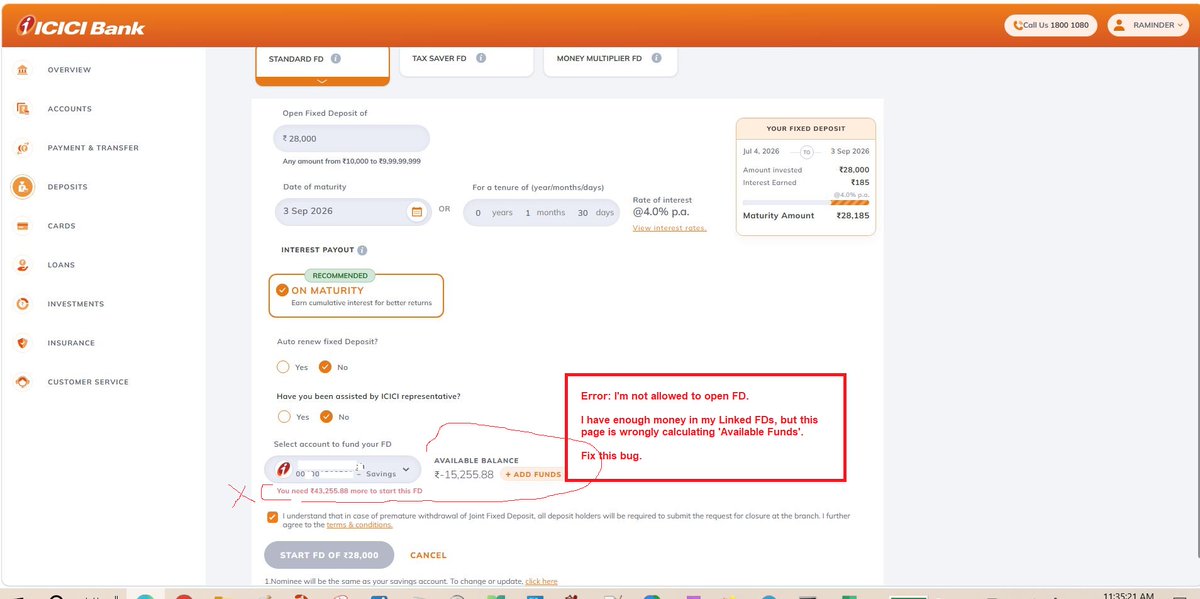Click the Tax Saver FD info icon
The height and width of the screenshot is (599, 1200).
click(481, 58)
